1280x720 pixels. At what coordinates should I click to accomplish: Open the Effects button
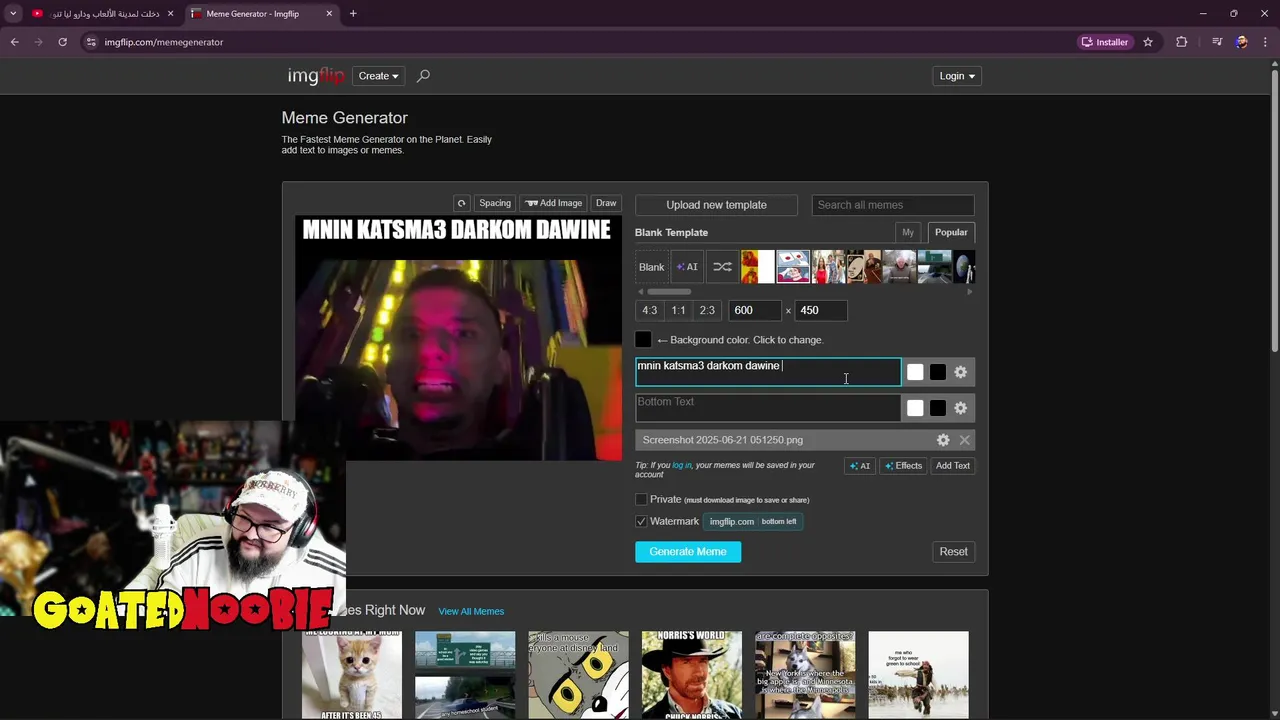[x=903, y=466]
